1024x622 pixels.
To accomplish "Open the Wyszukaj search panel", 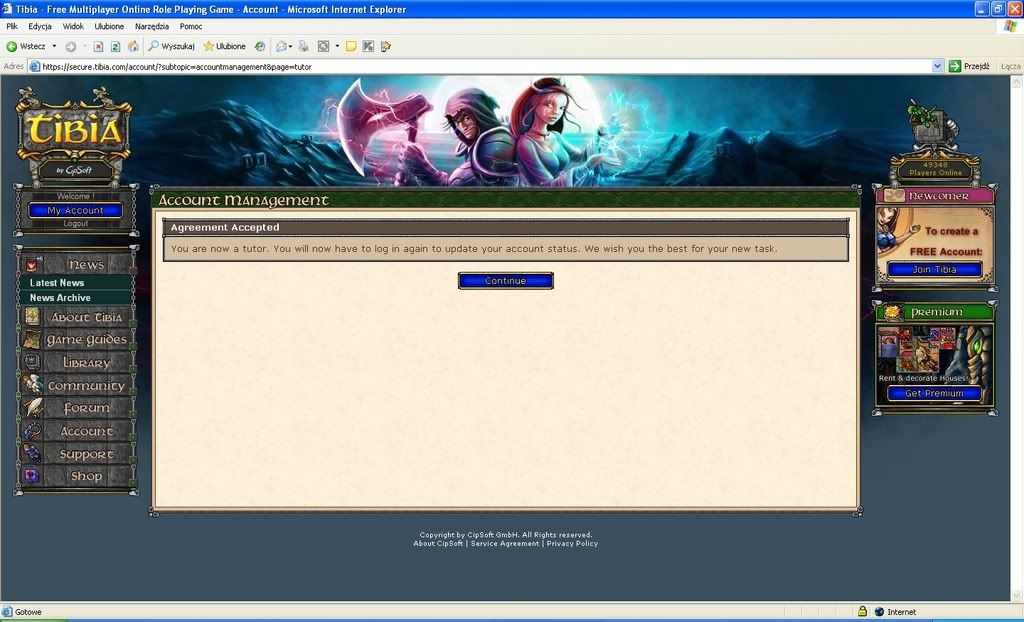I will (172, 46).
